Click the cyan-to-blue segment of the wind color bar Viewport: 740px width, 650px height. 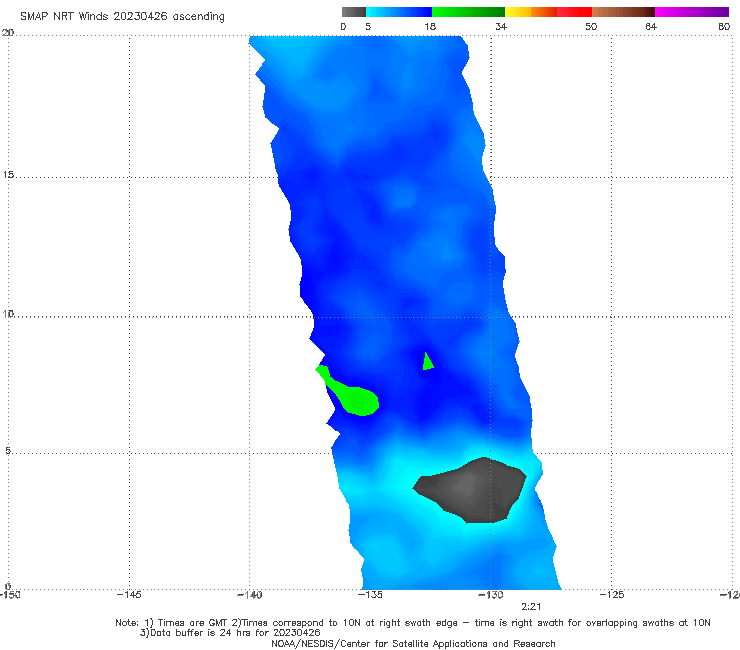[399, 12]
